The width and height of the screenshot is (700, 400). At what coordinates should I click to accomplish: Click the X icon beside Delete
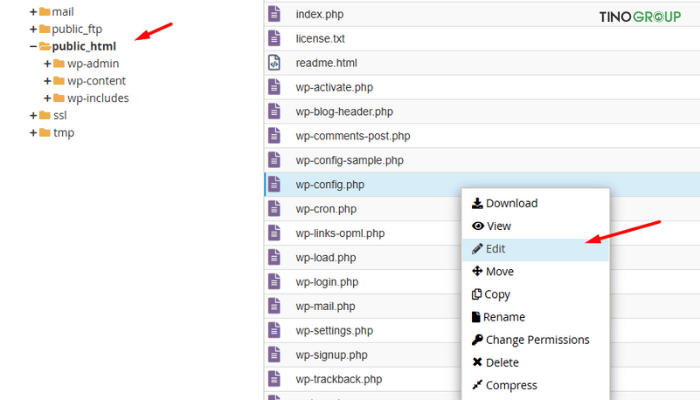pos(477,362)
